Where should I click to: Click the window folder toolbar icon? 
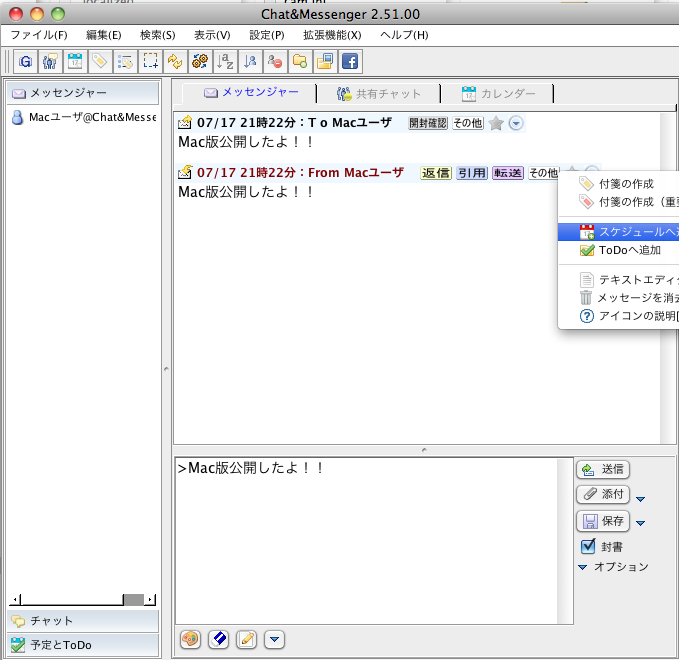[x=325, y=61]
